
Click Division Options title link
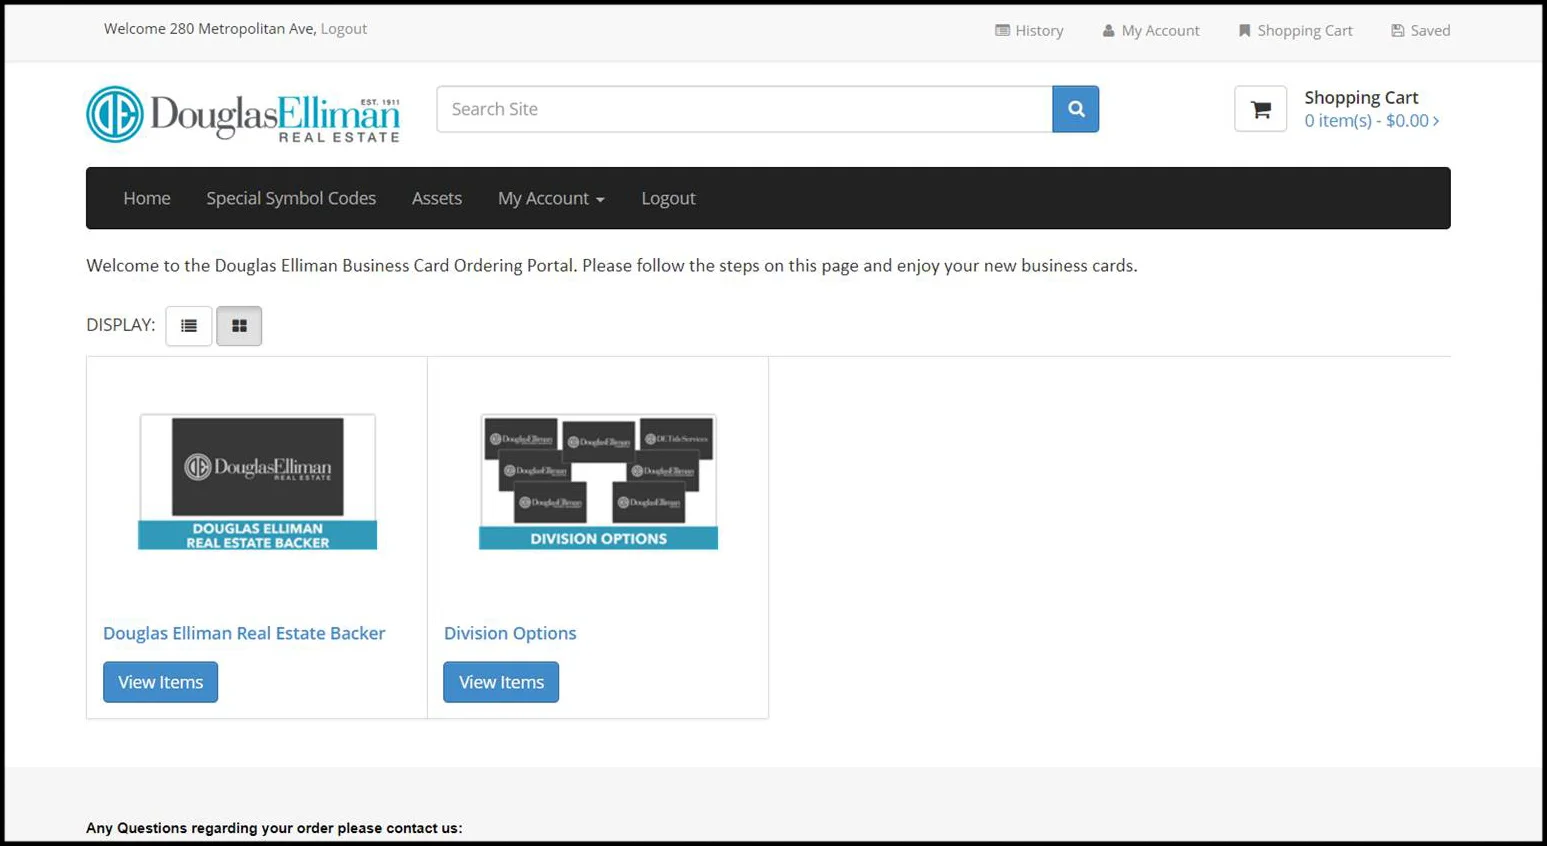(510, 633)
